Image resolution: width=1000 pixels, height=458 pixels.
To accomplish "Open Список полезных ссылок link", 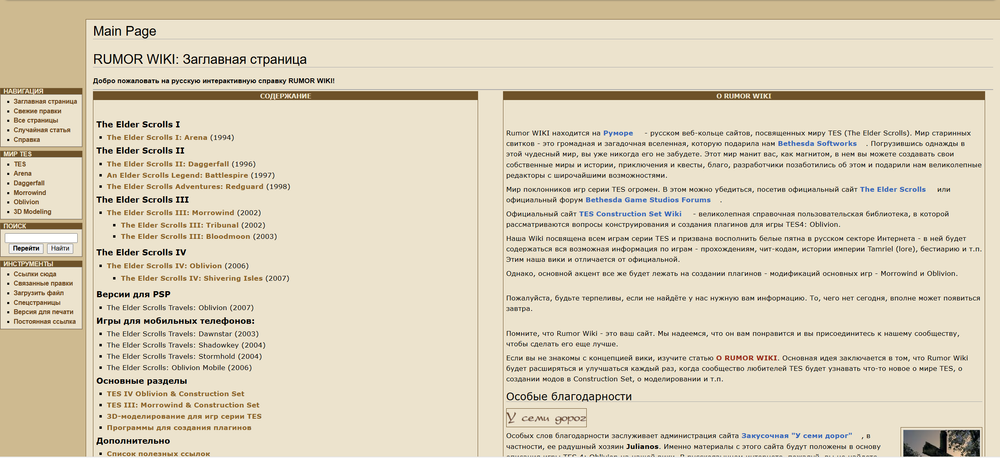I will (158, 454).
